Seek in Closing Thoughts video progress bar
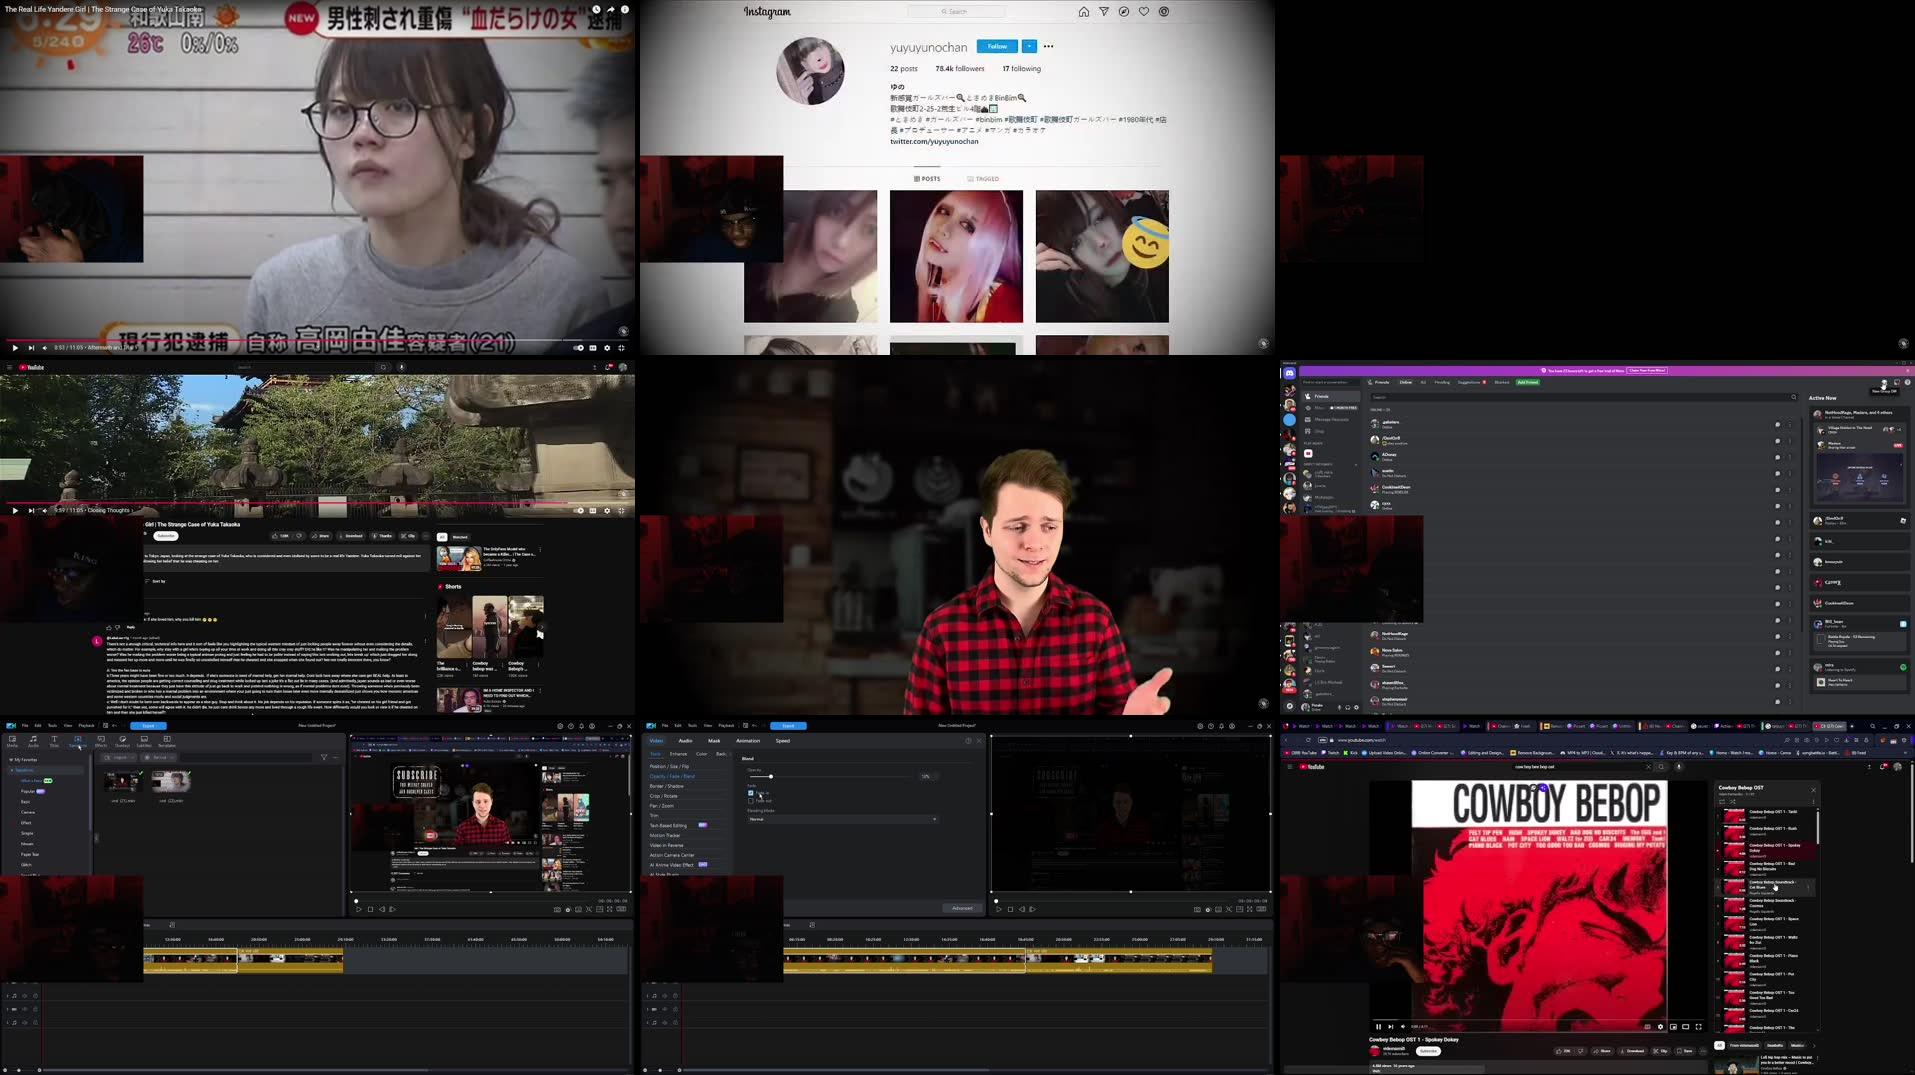1915x1075 pixels. pos(316,502)
